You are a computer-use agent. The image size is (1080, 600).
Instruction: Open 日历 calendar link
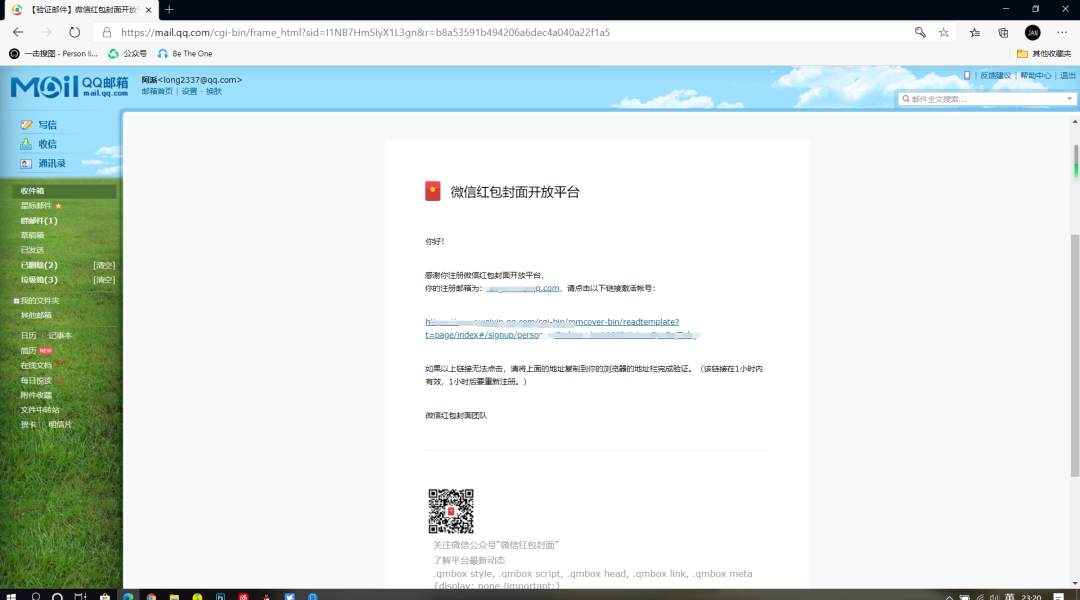(x=28, y=335)
